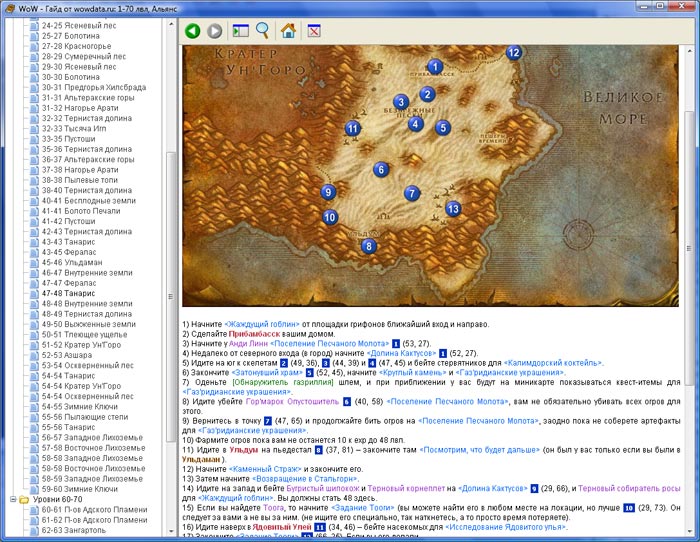
Task: Follow the Бугристый шипокож link
Action: click(x=323, y=488)
